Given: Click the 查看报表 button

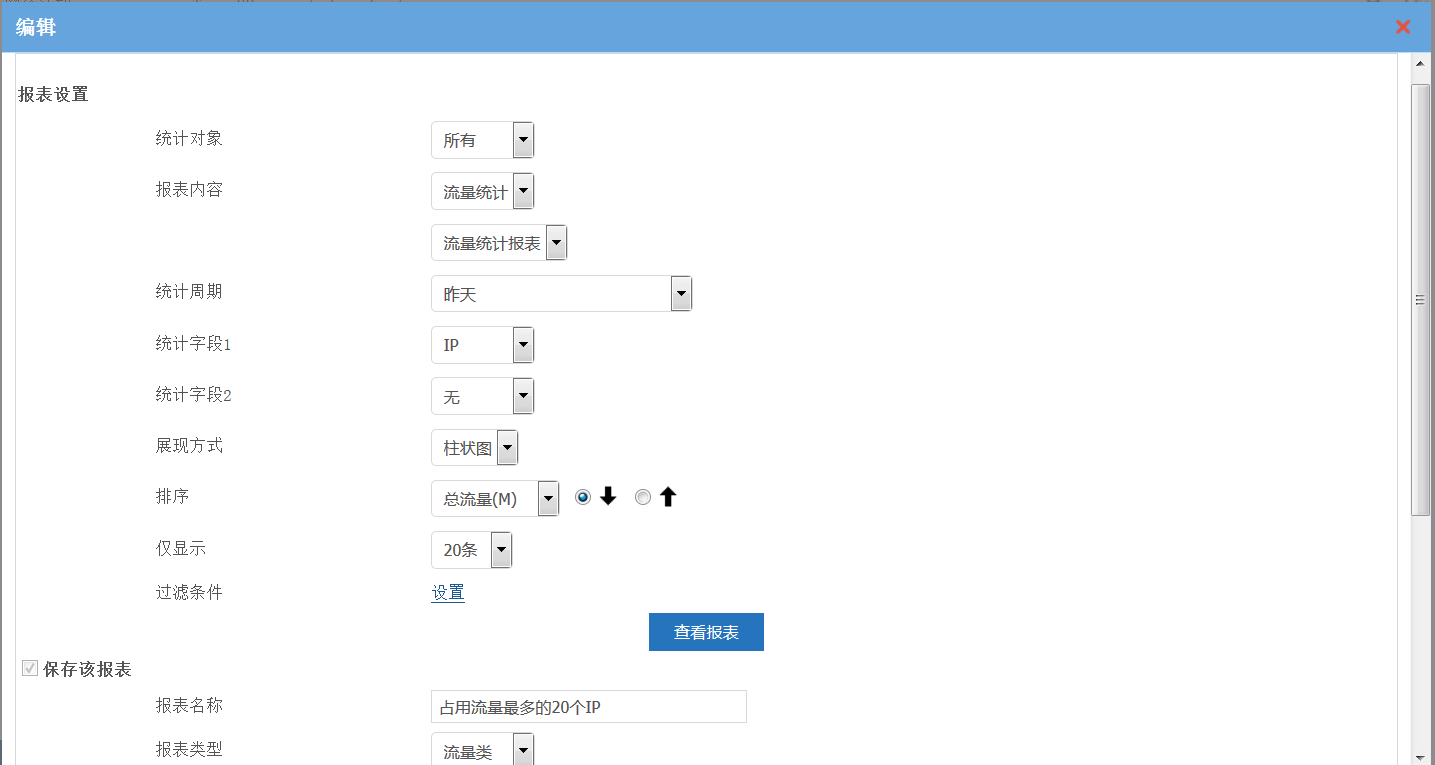Looking at the screenshot, I should 706,632.
